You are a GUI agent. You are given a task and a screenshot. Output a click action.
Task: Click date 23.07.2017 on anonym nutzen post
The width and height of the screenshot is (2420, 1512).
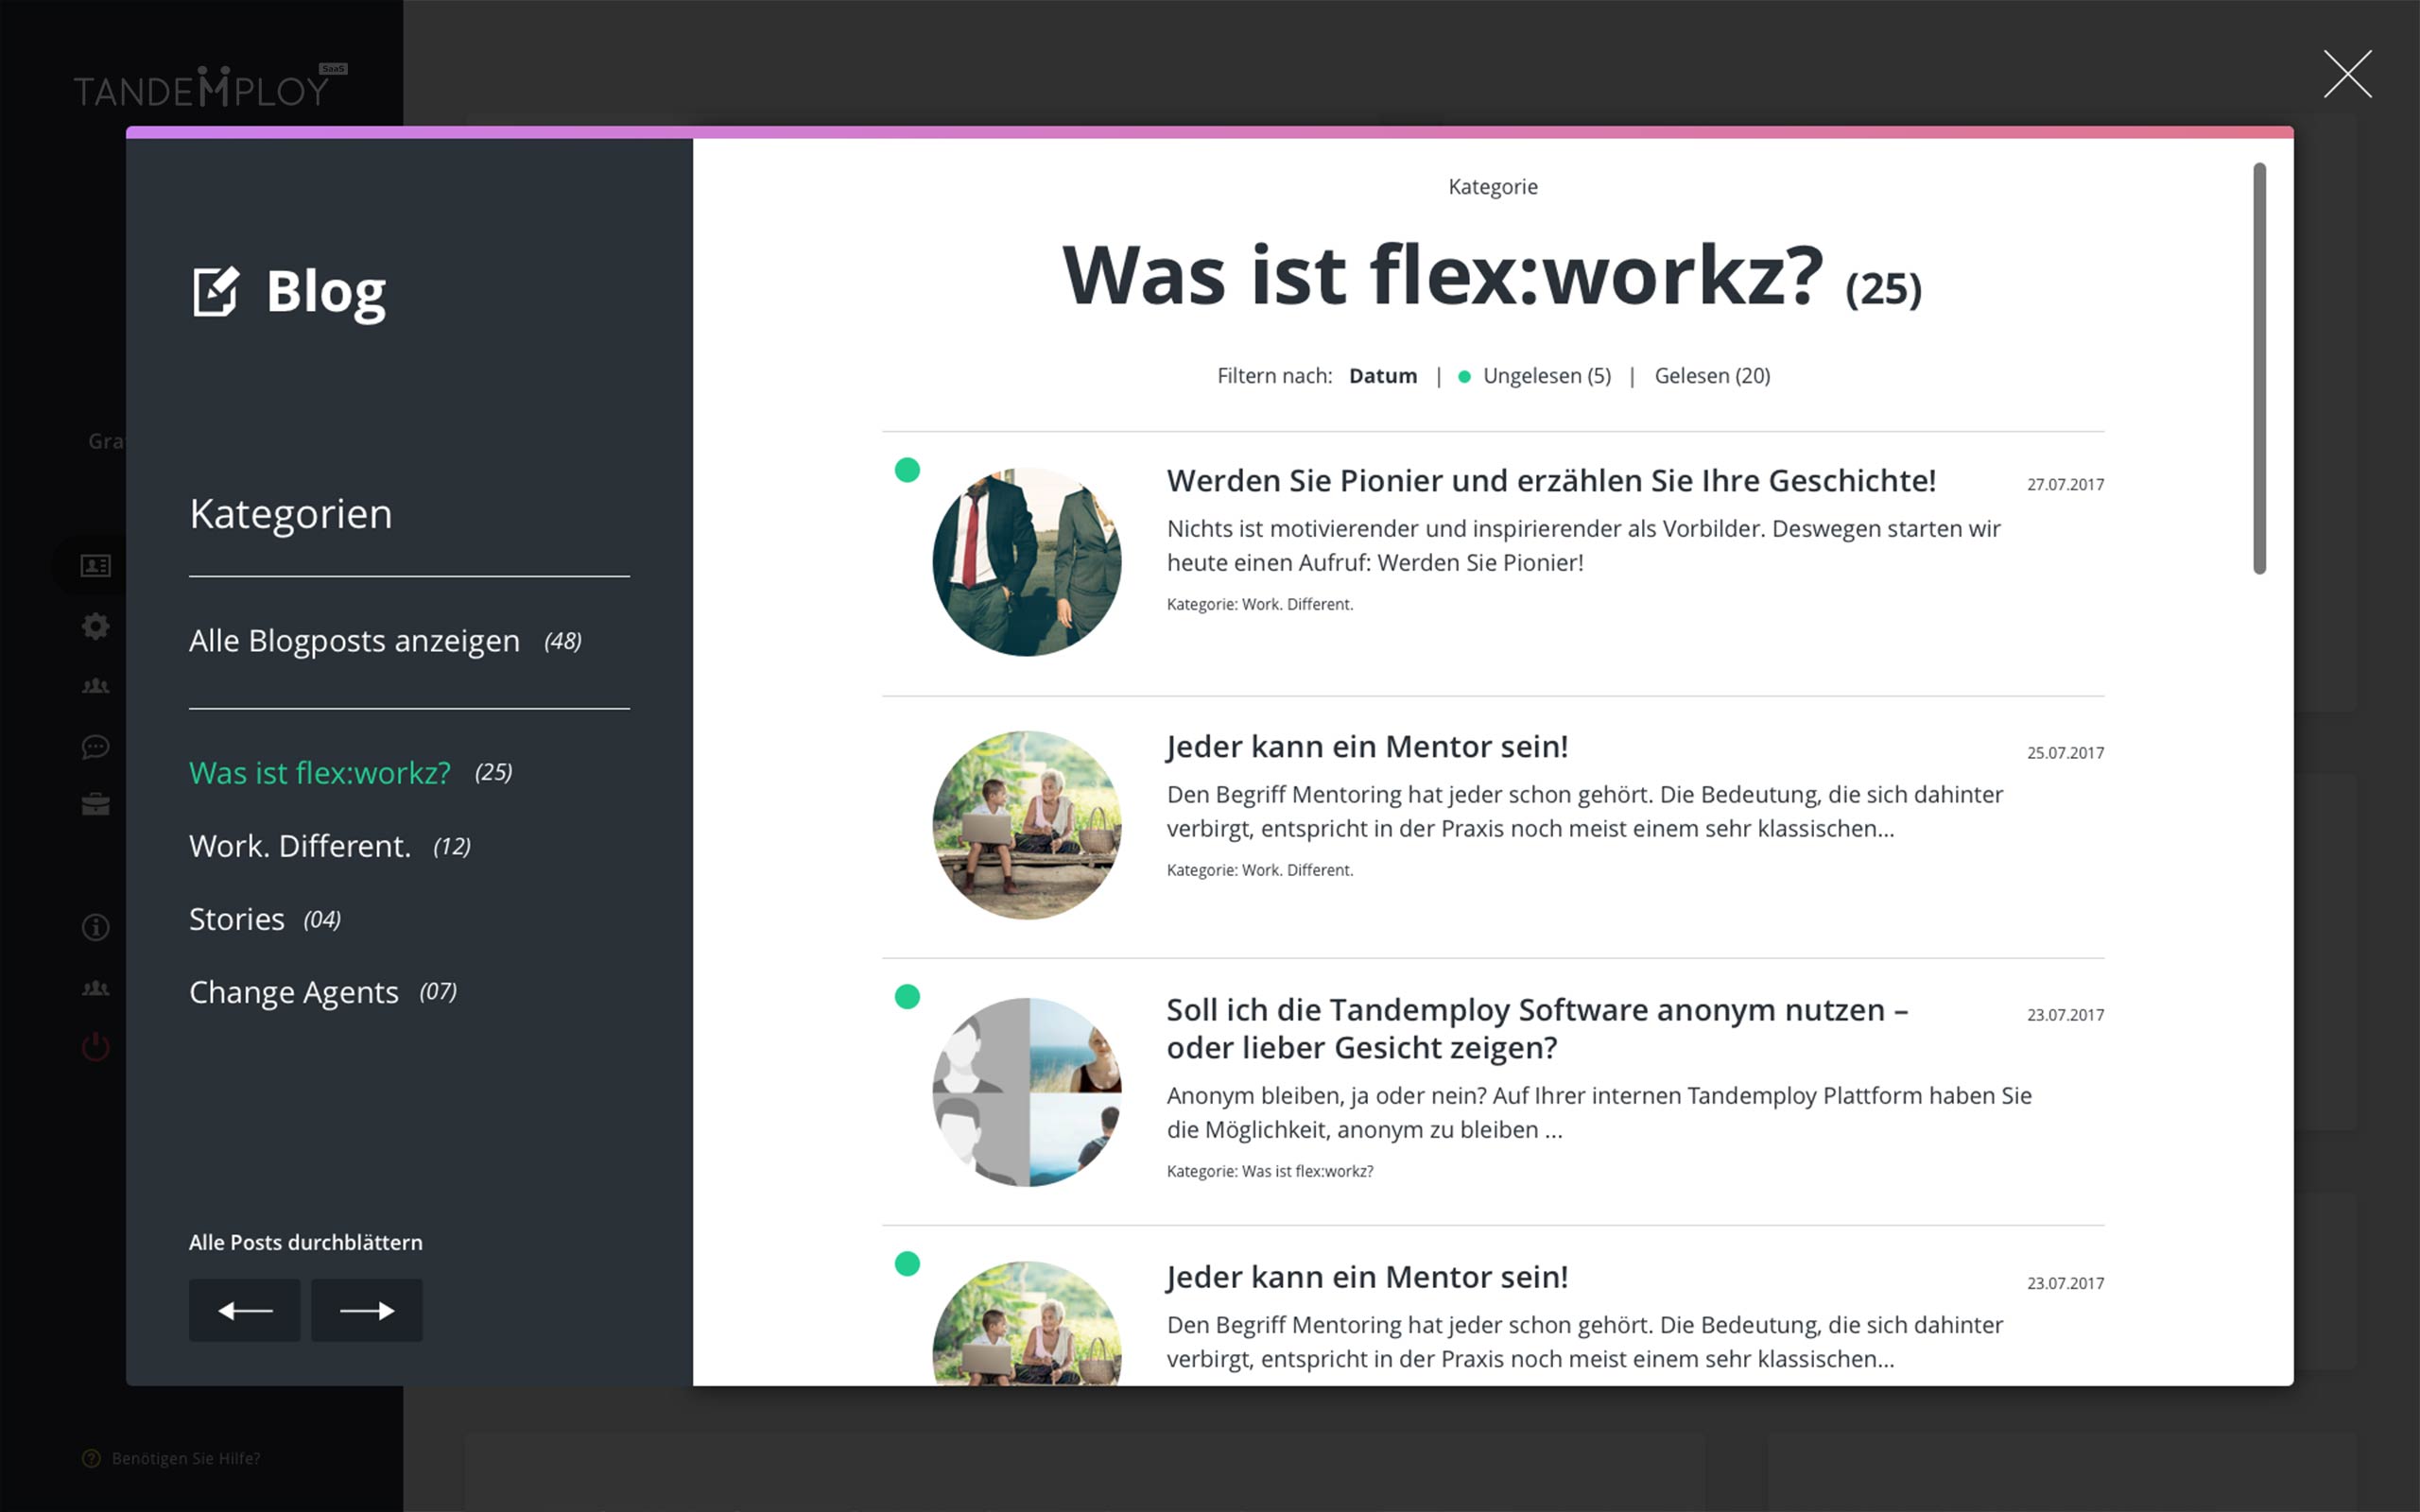tap(2065, 1015)
